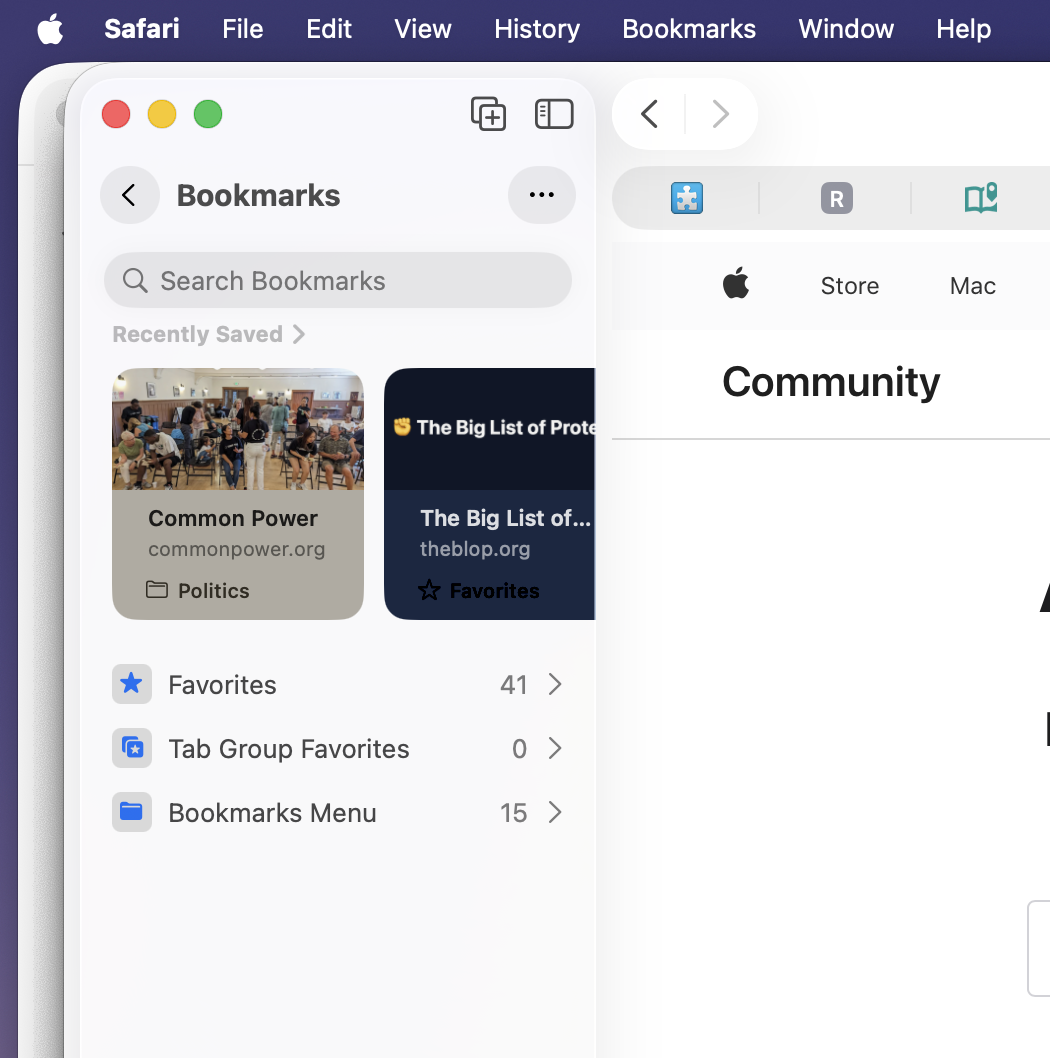Click the yellow minimize window button
The height and width of the screenshot is (1058, 1050).
coord(162,114)
